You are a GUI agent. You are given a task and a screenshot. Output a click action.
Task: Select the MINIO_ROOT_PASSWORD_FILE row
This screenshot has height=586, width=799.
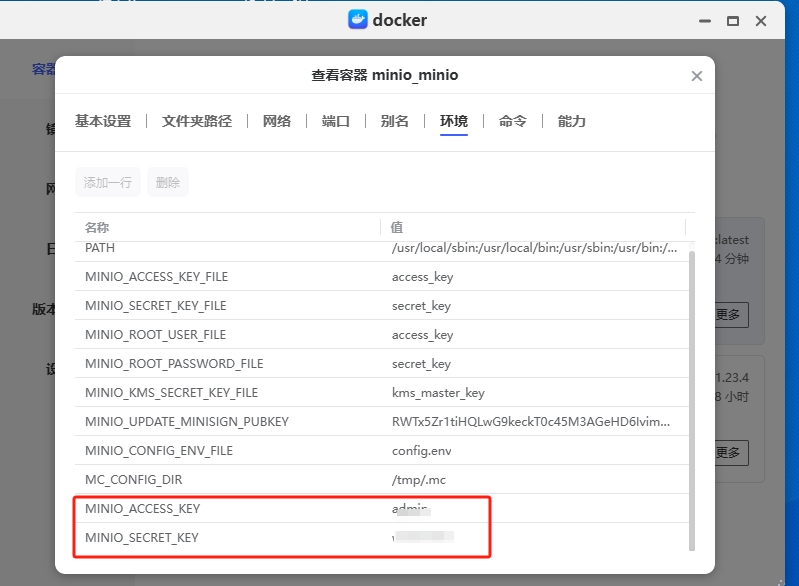click(382, 363)
